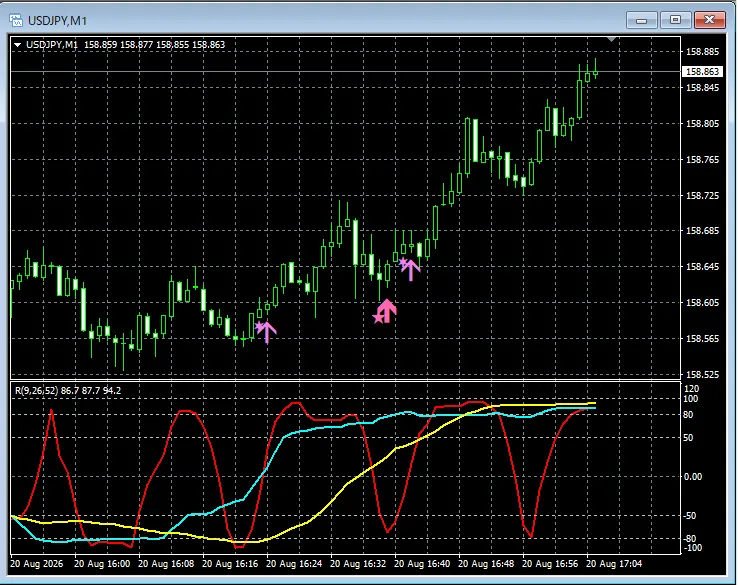Click the 20 Aug 2026 date label
The width and height of the screenshot is (738, 585).
click(37, 564)
